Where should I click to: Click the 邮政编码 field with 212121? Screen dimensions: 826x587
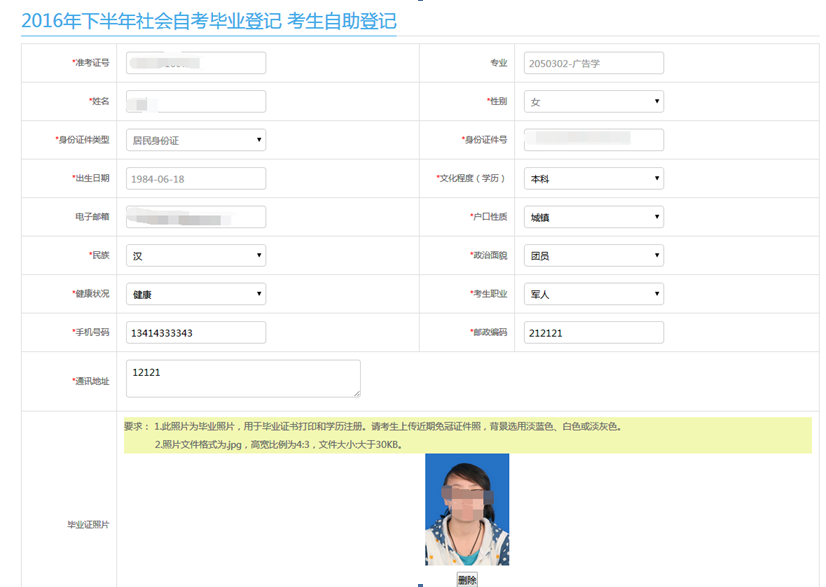pos(594,332)
